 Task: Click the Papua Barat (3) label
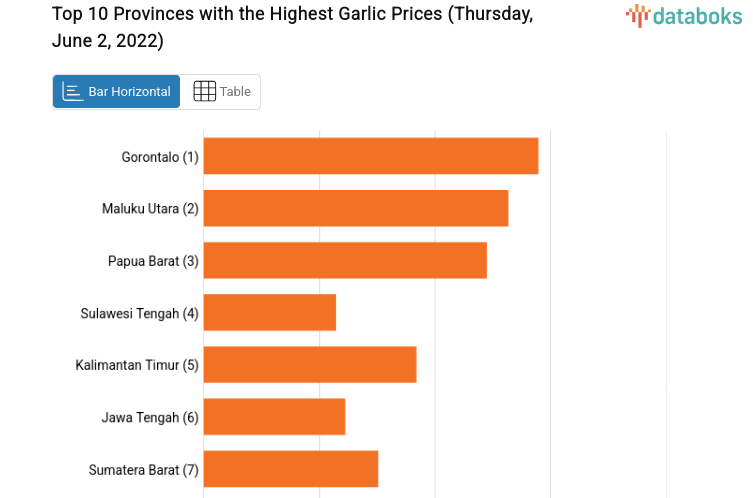(x=153, y=261)
